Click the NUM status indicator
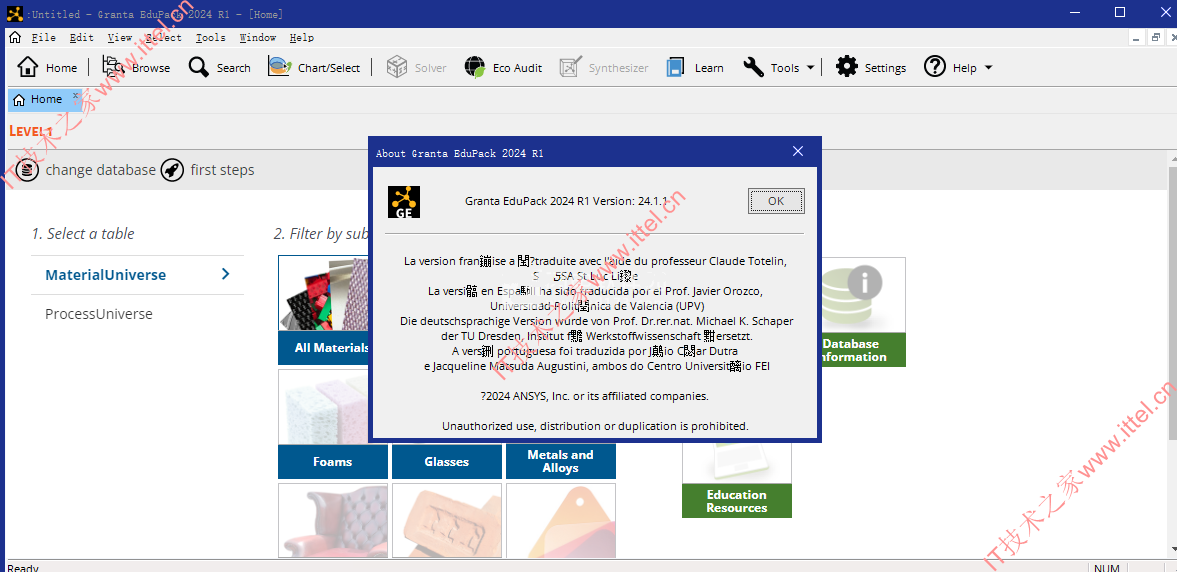This screenshot has height=572, width=1177. coord(1106,567)
